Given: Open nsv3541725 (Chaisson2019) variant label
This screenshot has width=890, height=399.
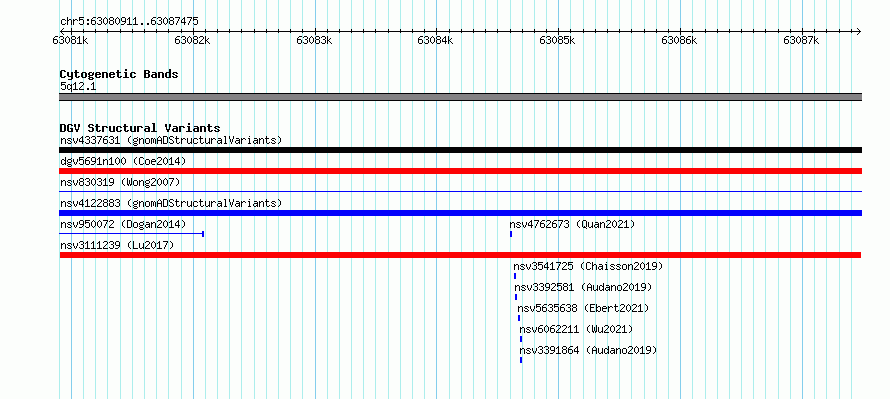Looking at the screenshot, I should [588, 266].
